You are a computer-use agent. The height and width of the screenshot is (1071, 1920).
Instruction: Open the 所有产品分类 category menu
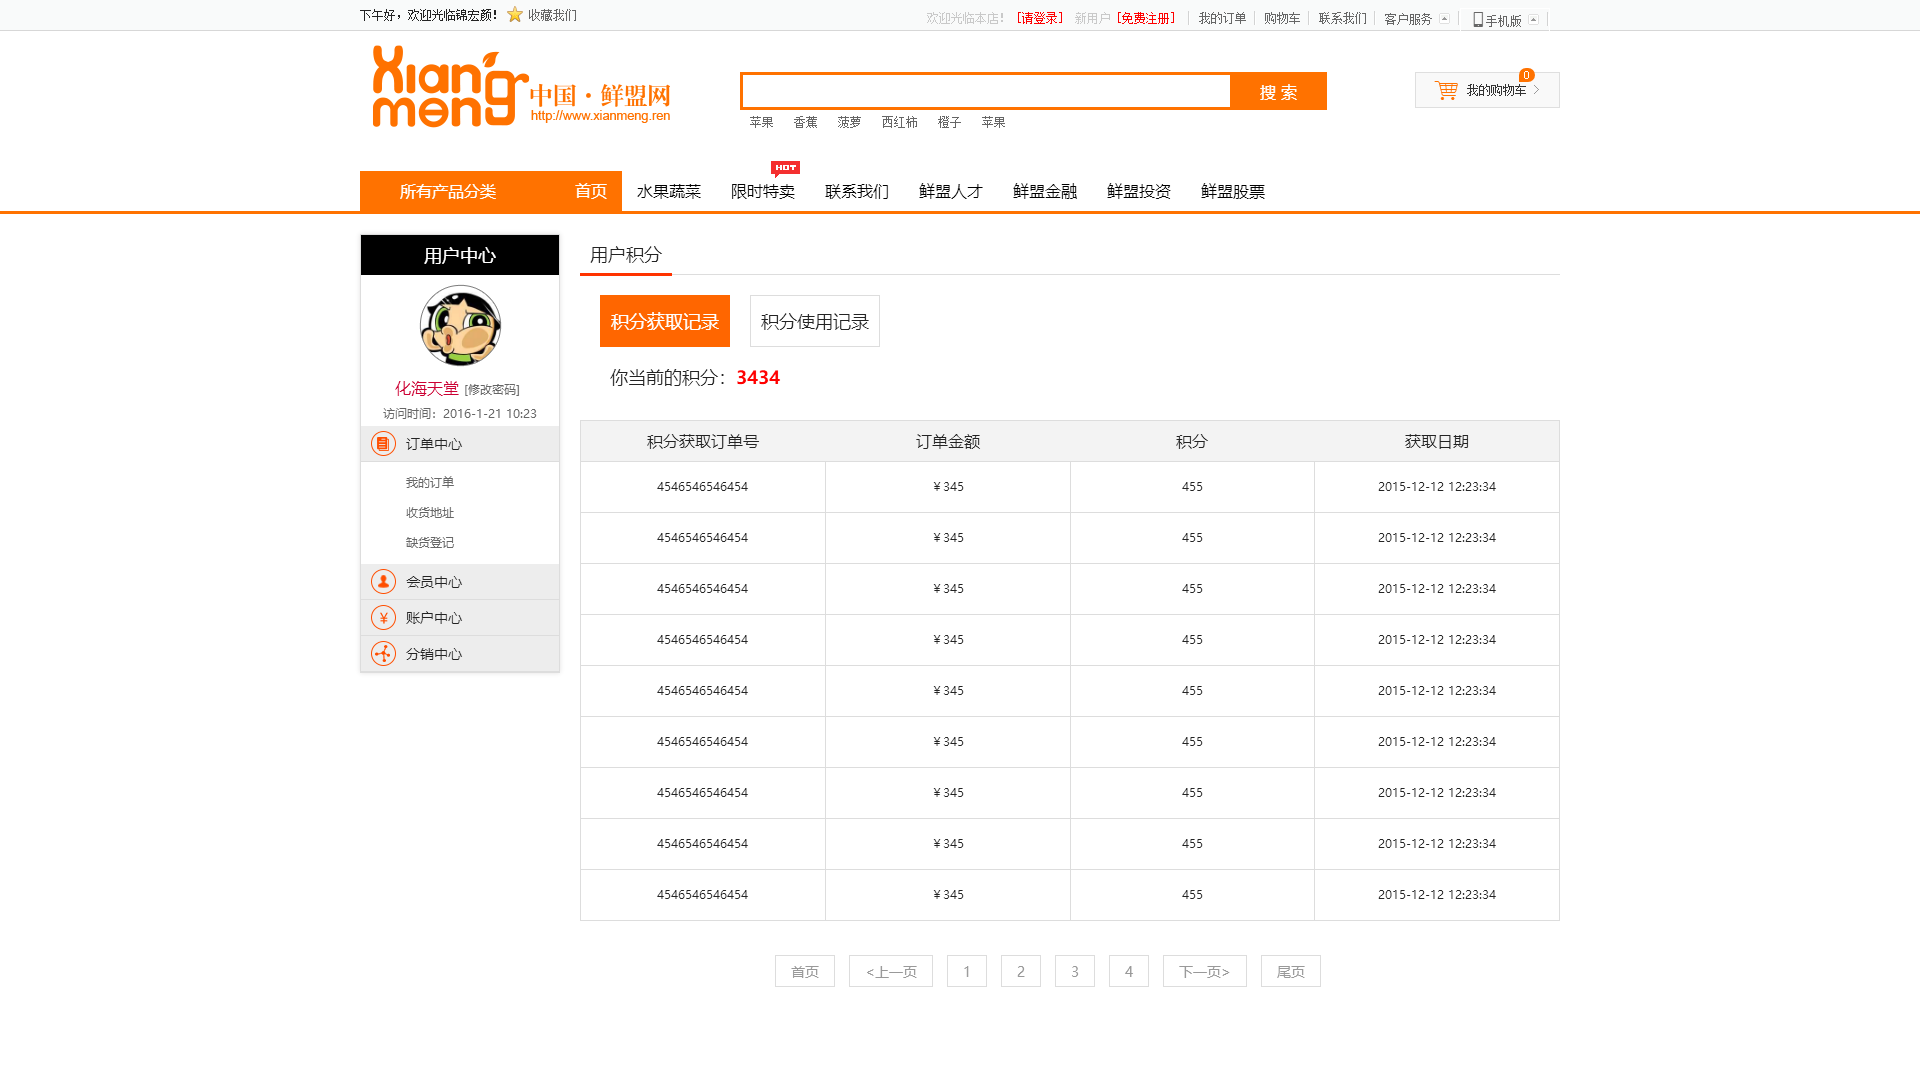[x=447, y=192]
